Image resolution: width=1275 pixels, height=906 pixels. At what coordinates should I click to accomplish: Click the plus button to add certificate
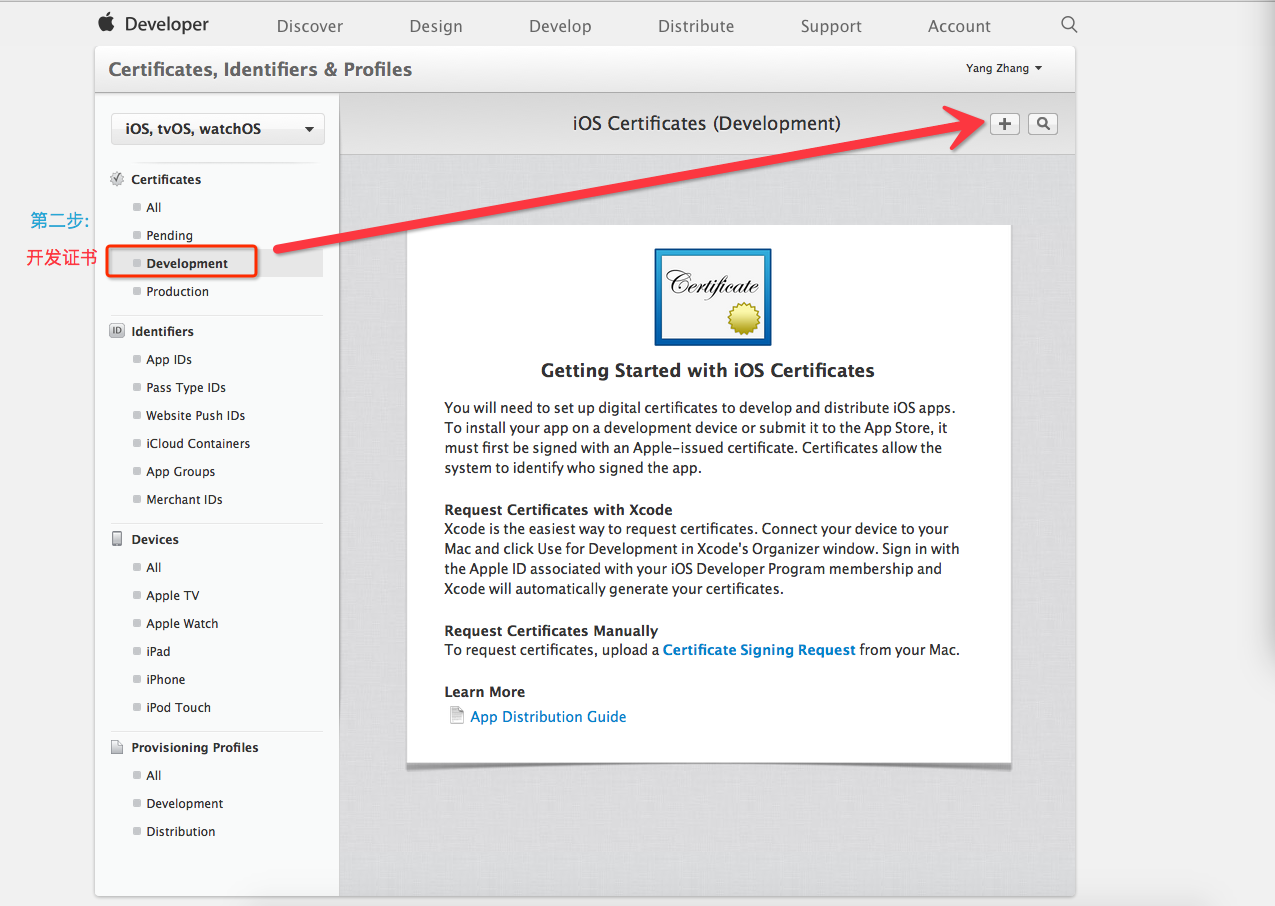(1005, 124)
